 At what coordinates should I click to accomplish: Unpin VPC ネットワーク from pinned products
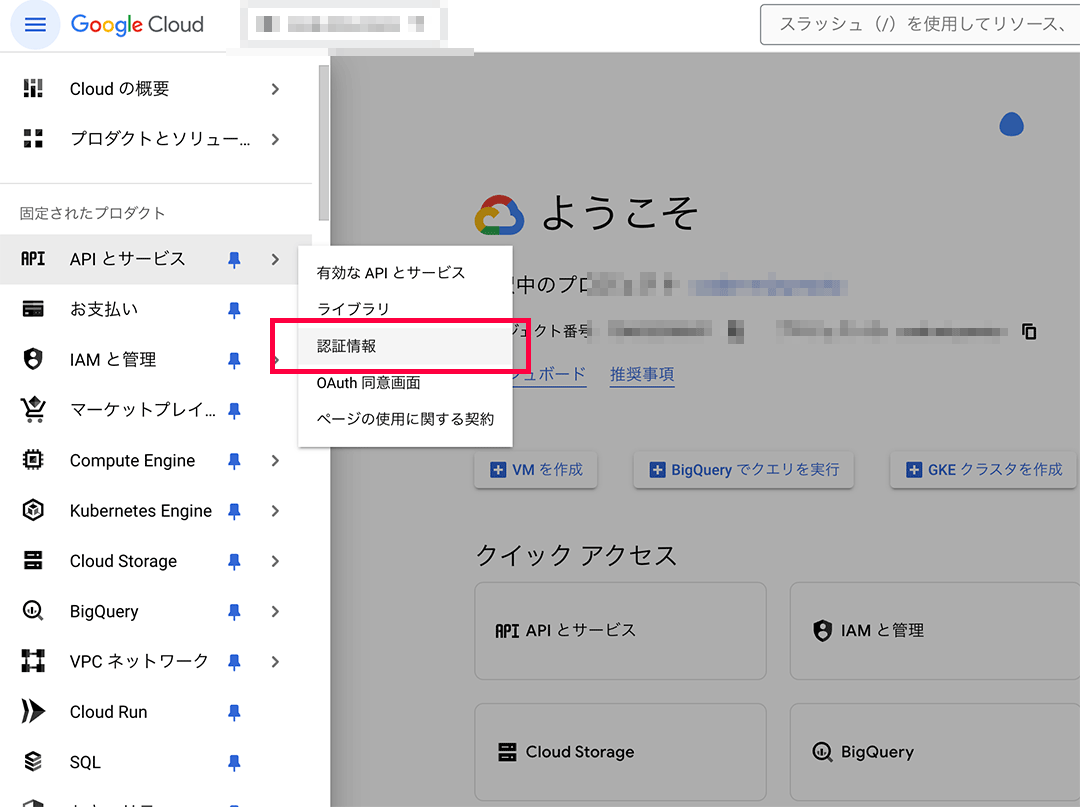(234, 662)
